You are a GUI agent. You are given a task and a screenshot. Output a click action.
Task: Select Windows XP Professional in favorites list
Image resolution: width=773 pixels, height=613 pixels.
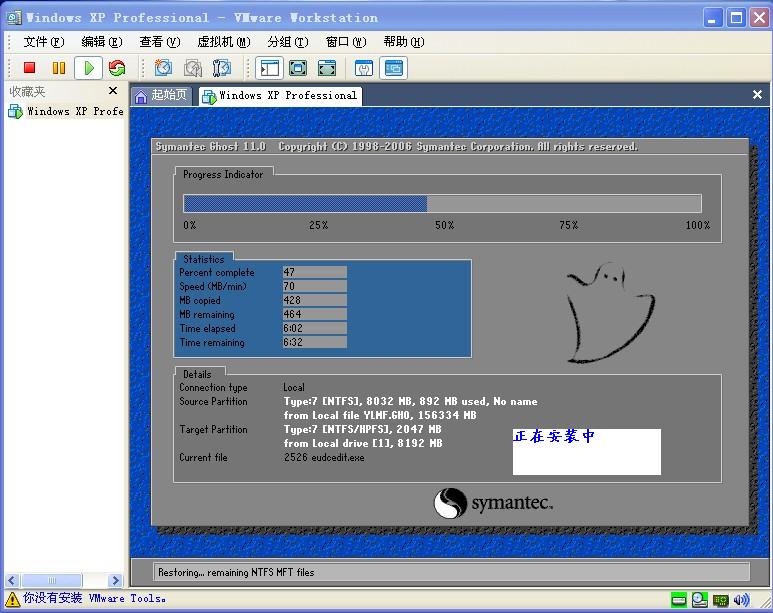coord(66,112)
